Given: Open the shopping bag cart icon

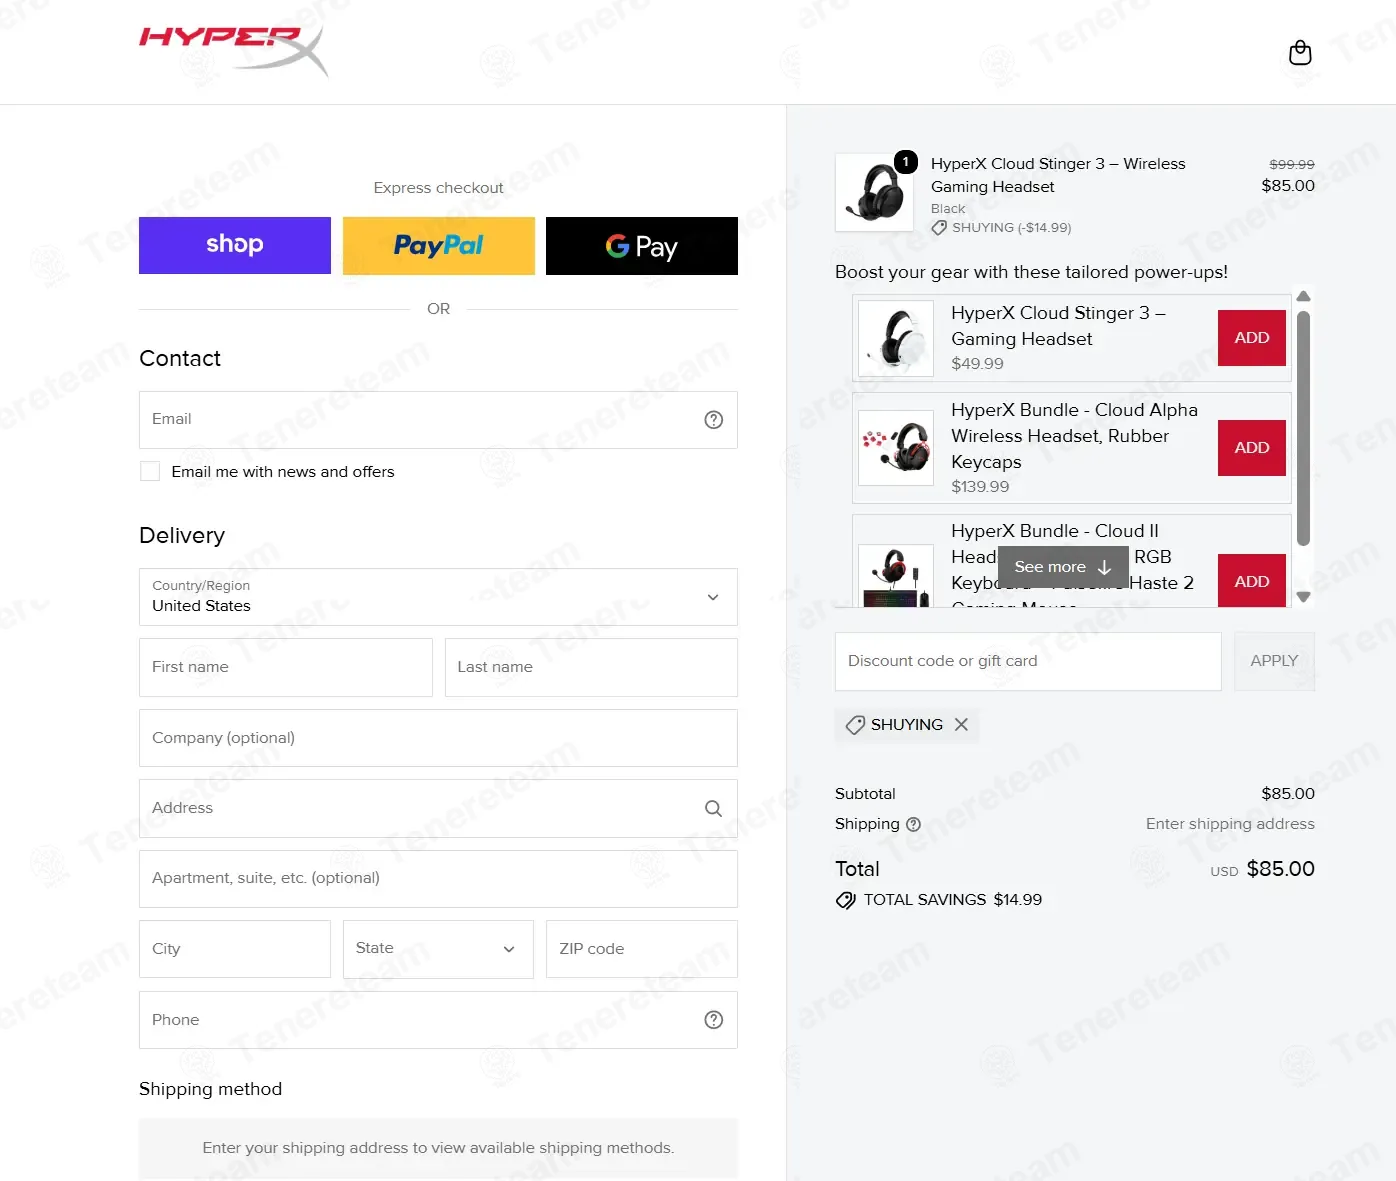Looking at the screenshot, I should point(1300,52).
